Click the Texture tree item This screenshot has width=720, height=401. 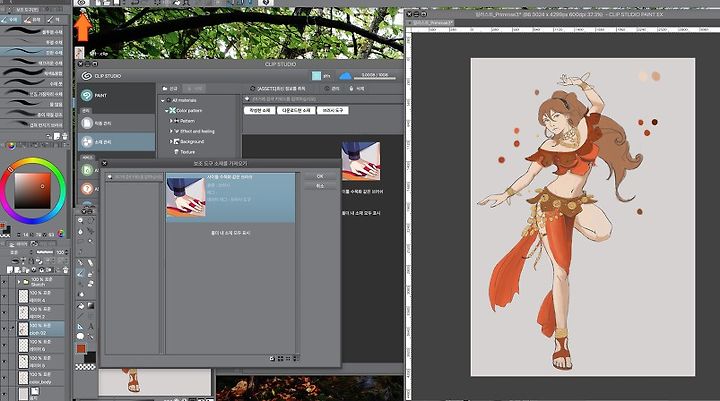coord(187,152)
